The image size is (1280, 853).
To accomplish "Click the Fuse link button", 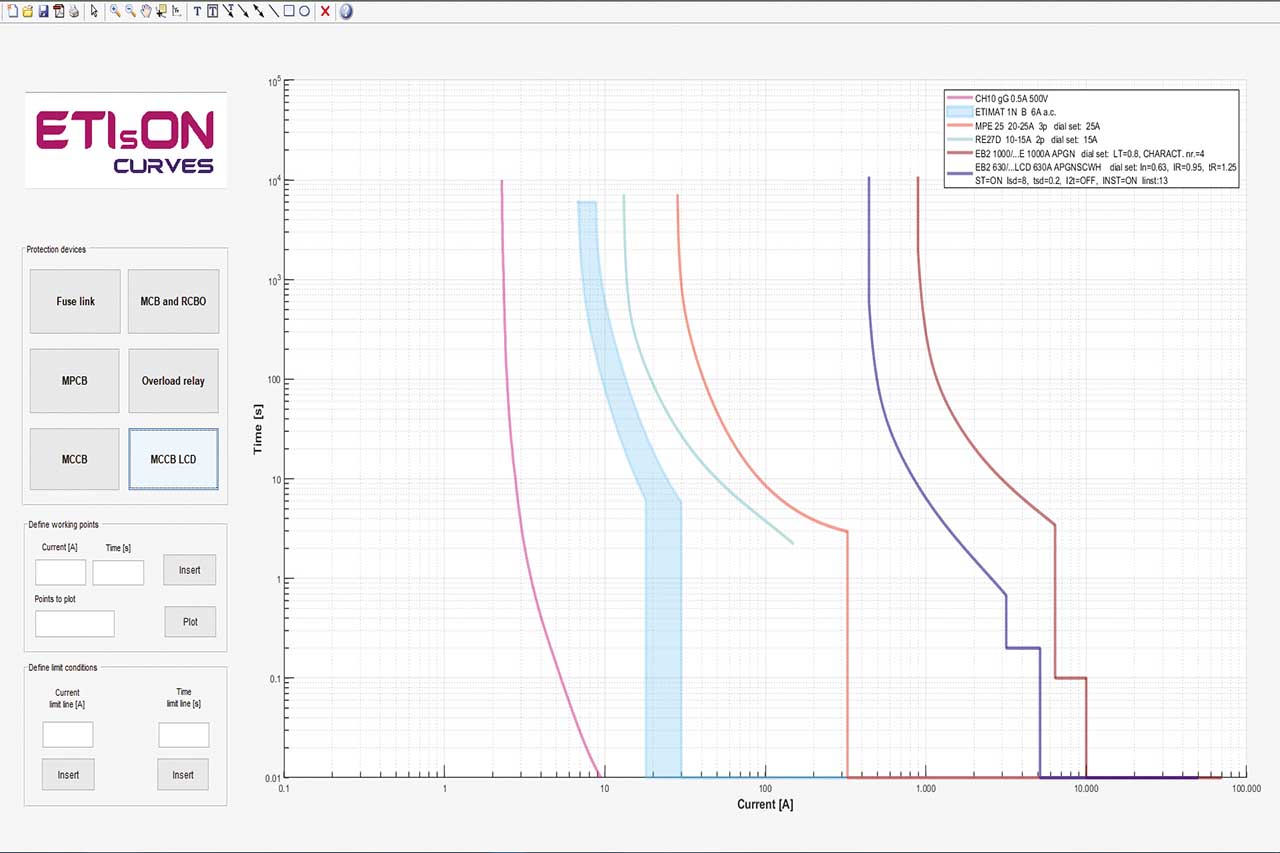I will pyautogui.click(x=75, y=301).
